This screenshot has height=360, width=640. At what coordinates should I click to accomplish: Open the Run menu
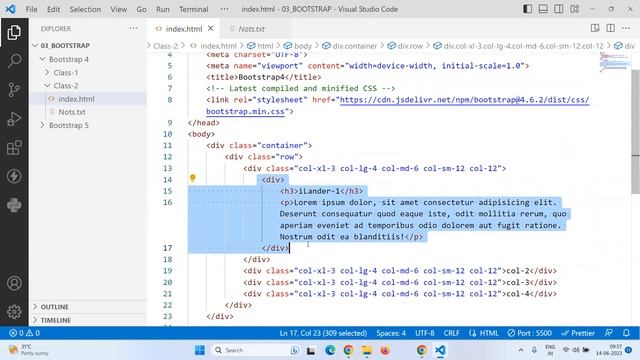pyautogui.click(x=162, y=9)
